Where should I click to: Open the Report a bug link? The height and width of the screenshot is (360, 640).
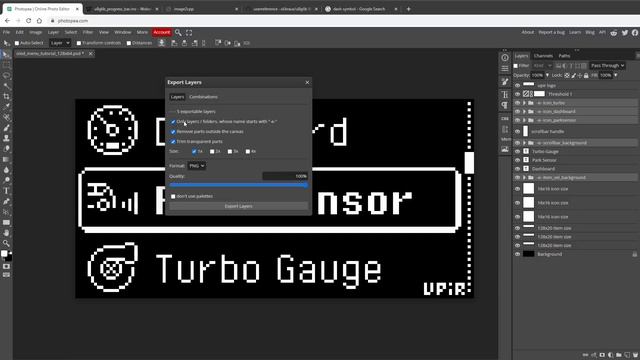coord(551,32)
